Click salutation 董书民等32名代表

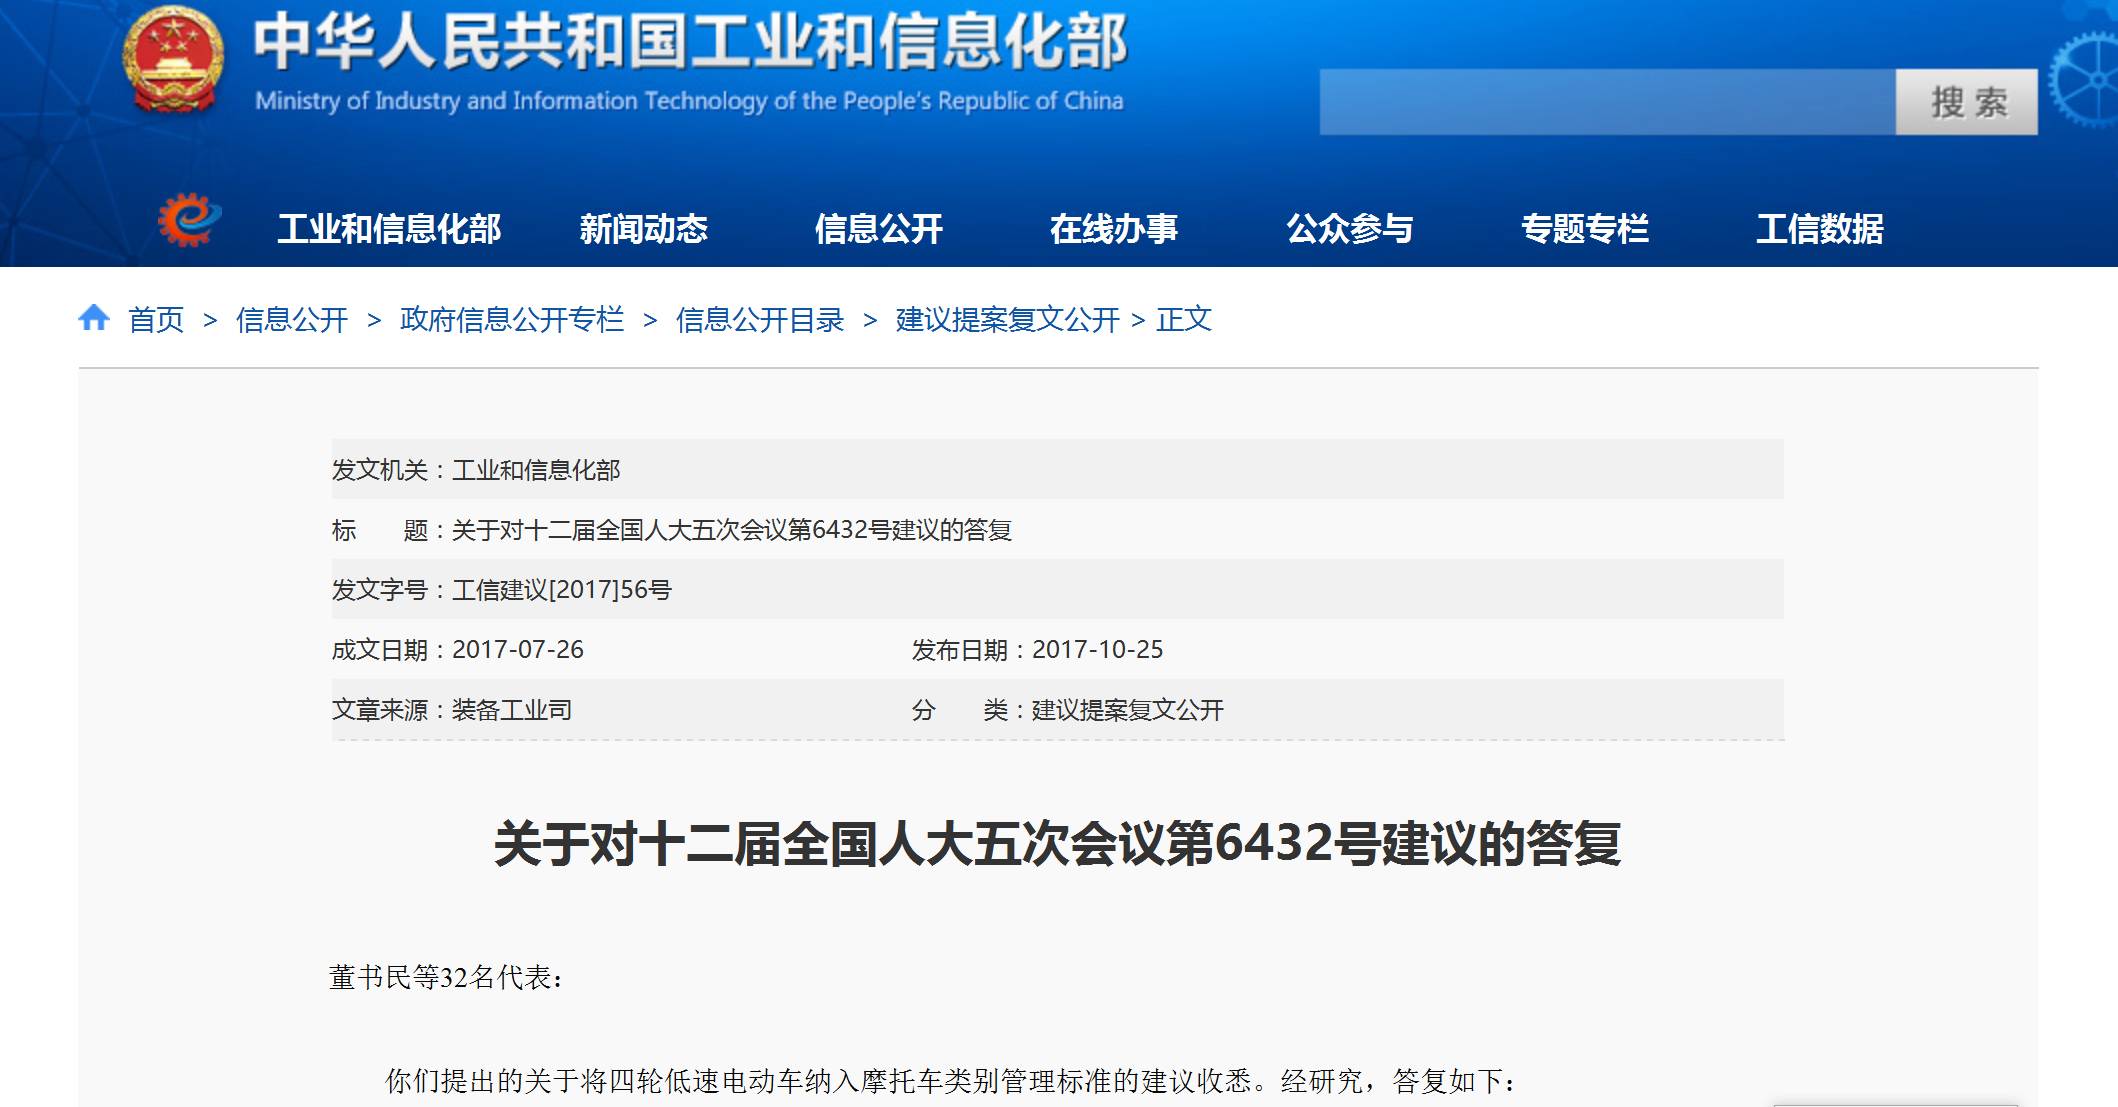tap(445, 977)
